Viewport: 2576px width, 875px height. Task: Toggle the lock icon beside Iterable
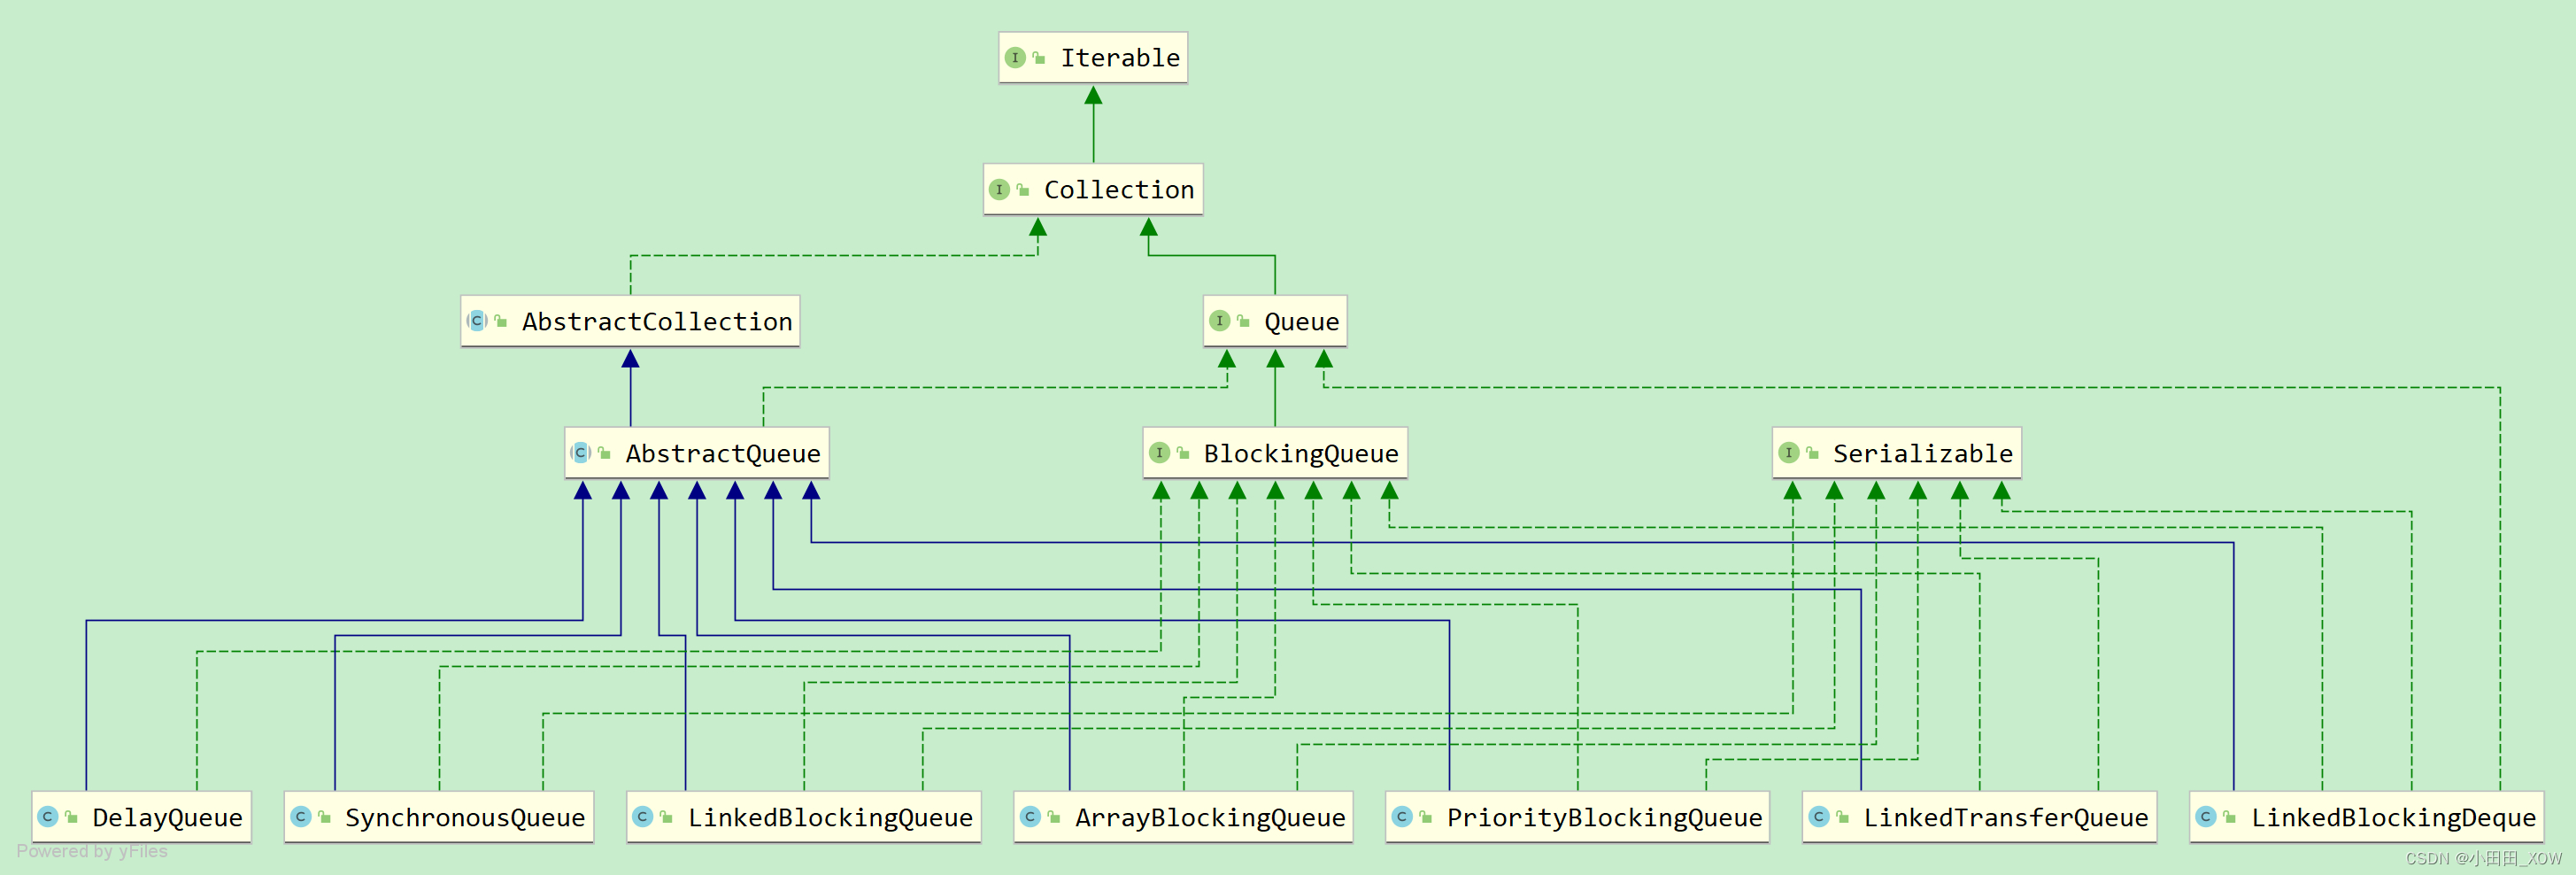coord(1040,57)
